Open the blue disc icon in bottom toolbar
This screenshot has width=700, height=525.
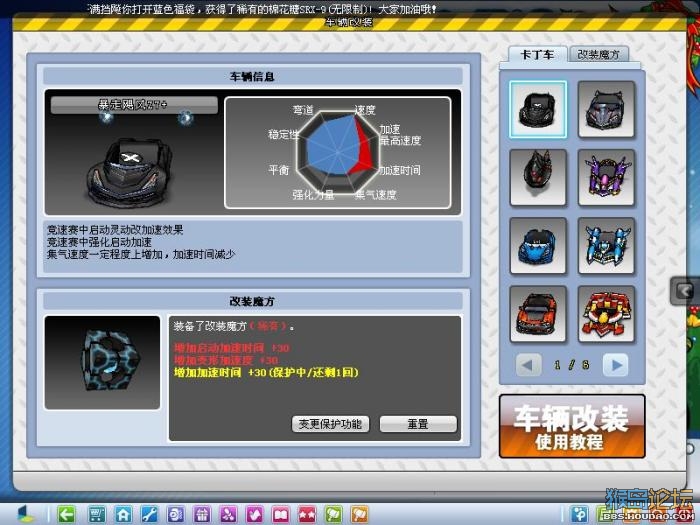(x=175, y=515)
